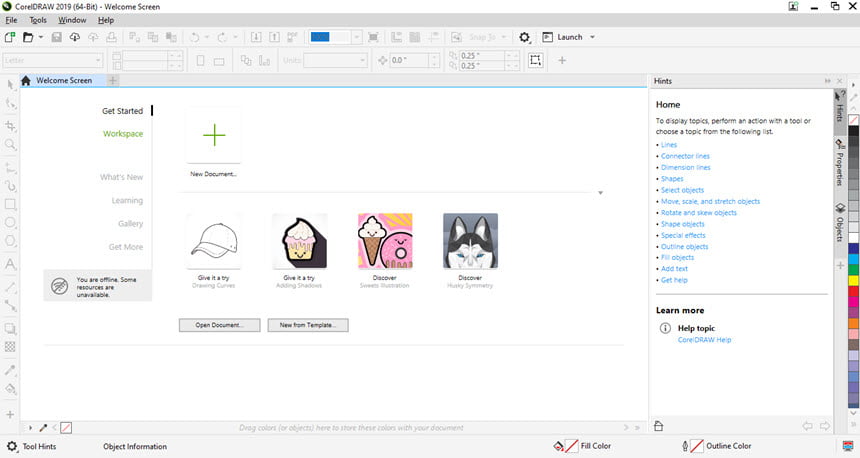The width and height of the screenshot is (860, 458).
Task: Select the Text tool
Action: point(10,264)
